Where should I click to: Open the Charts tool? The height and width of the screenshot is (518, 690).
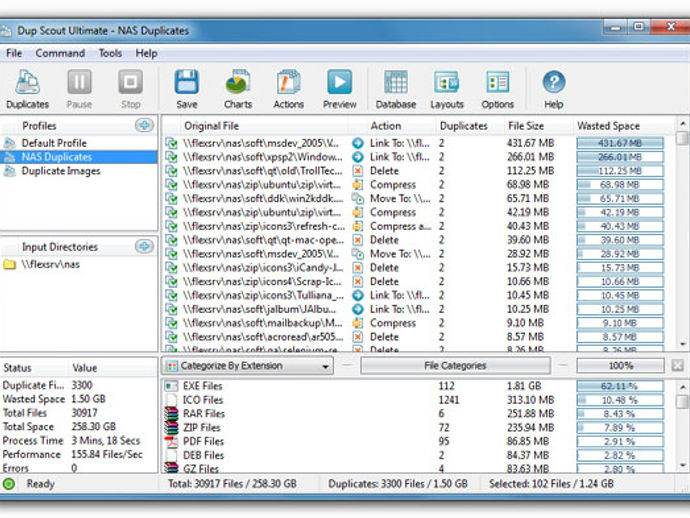coord(238,82)
